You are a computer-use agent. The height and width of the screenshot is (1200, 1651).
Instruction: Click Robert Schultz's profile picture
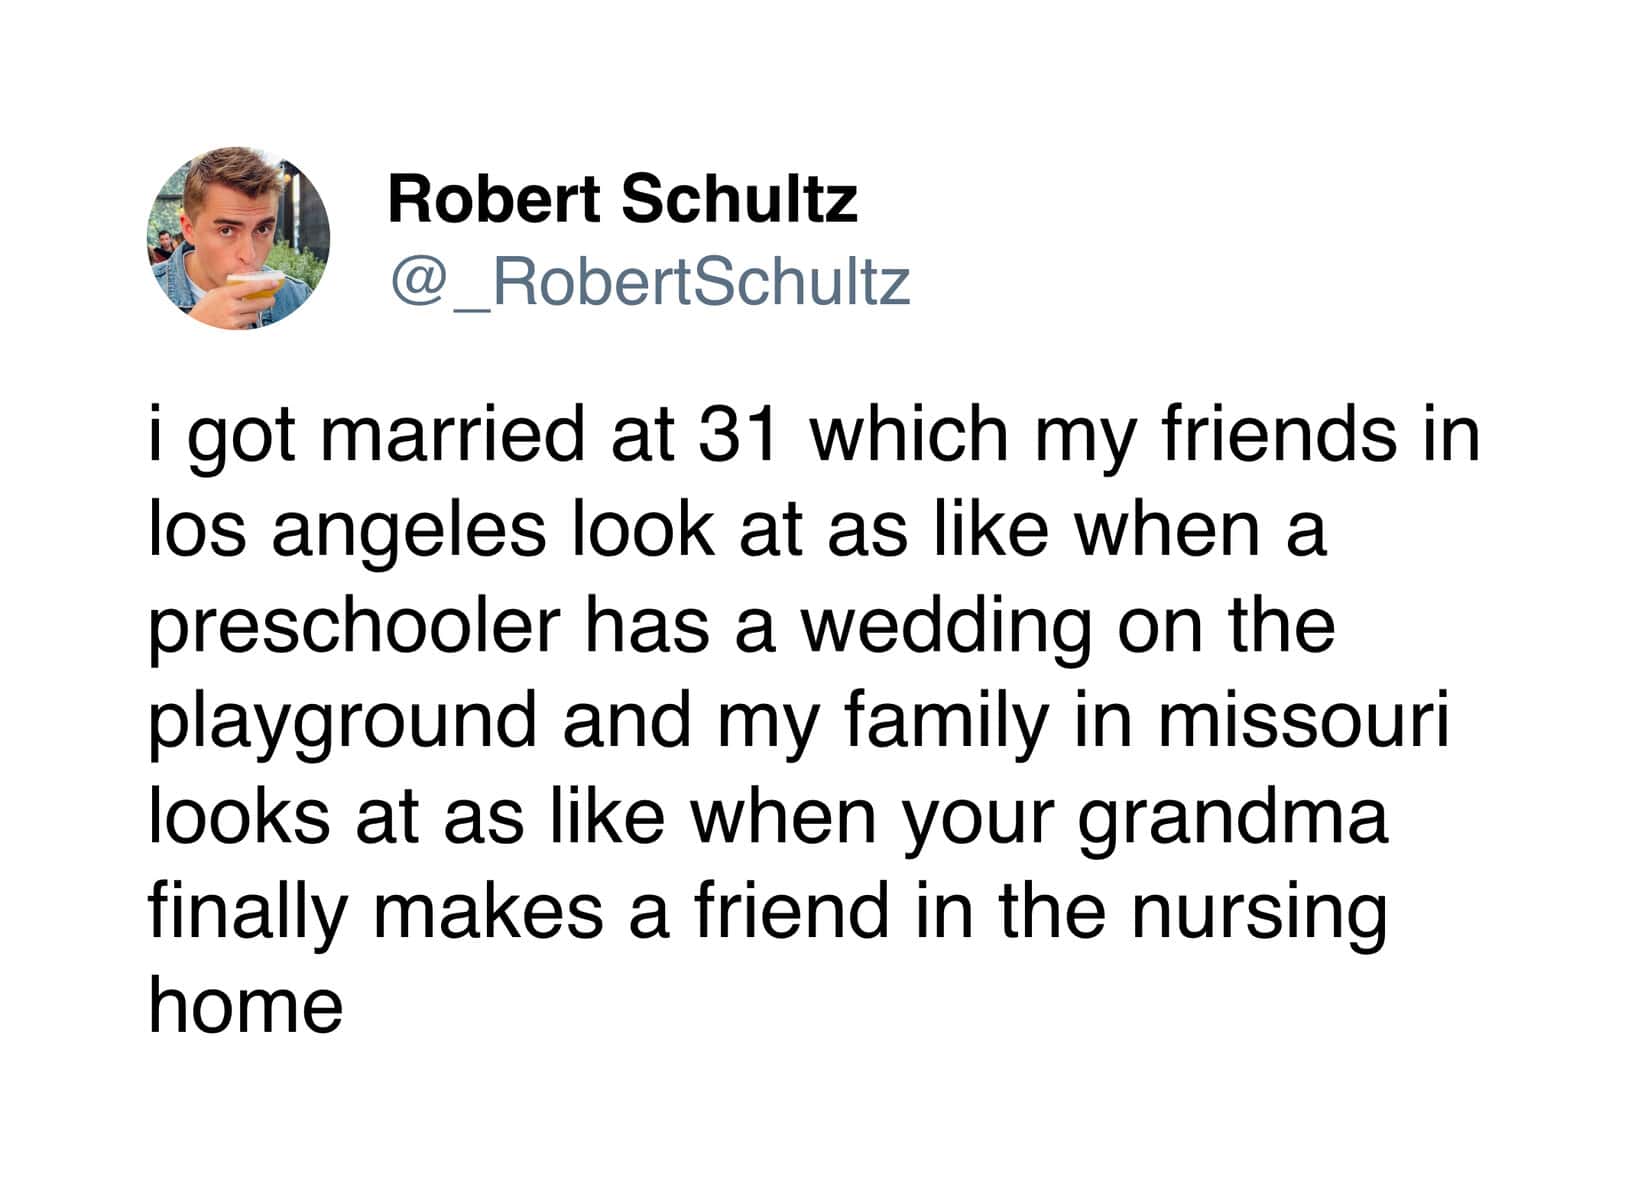point(238,238)
